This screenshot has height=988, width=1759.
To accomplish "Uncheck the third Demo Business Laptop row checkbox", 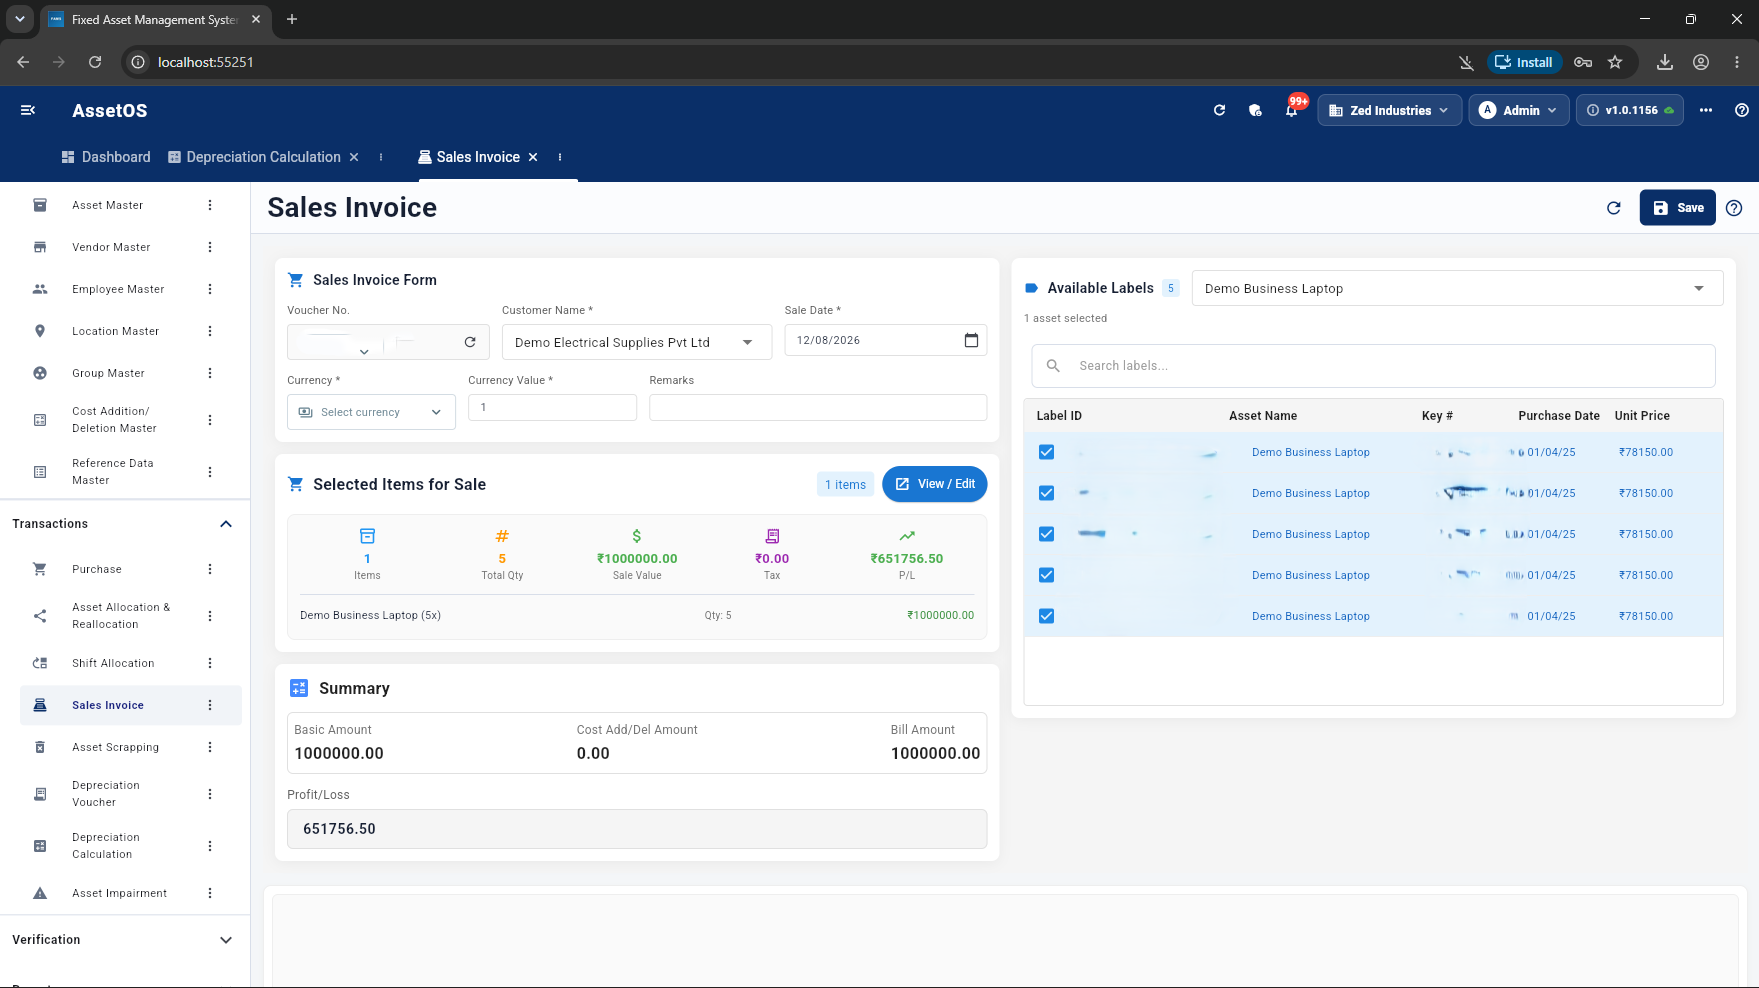I will 1046,534.
